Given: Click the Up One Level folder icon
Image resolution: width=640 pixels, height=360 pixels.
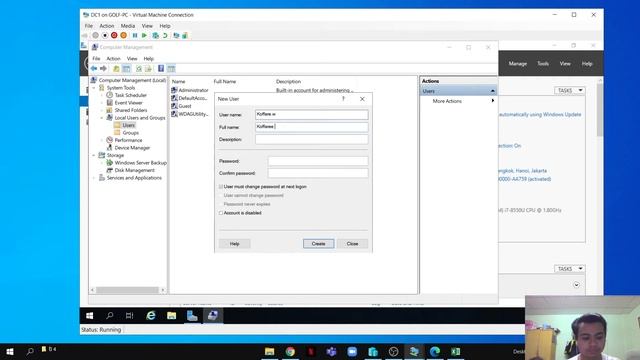Looking at the screenshot, I should pos(116,69).
